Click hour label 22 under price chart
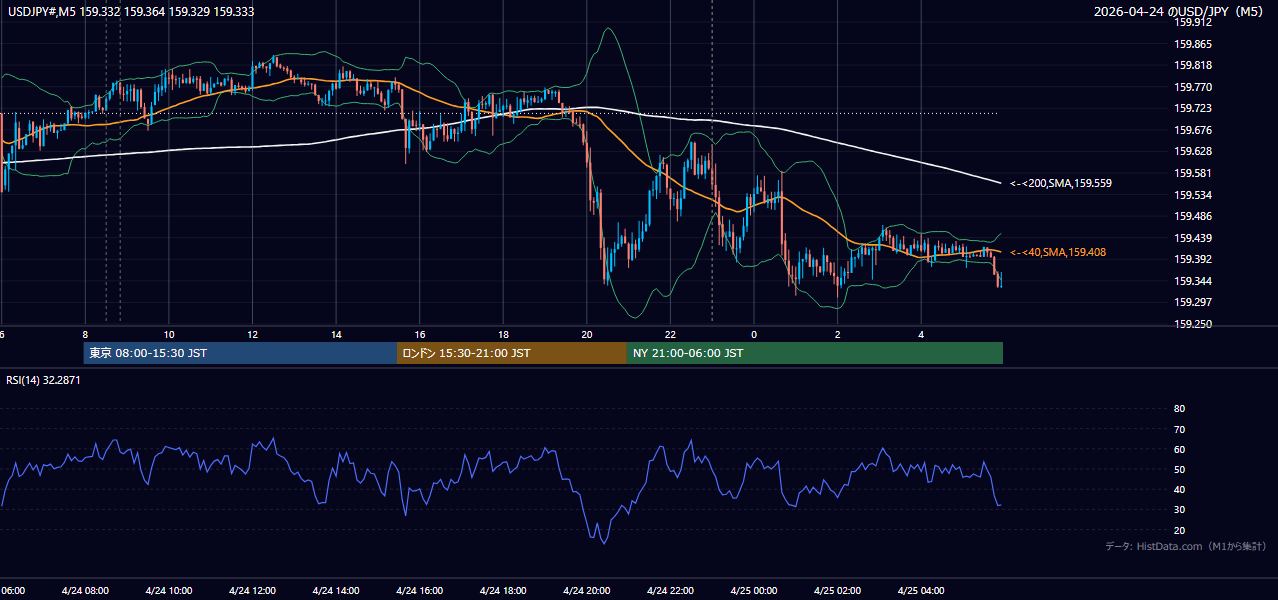1278x600 pixels. pyautogui.click(x=670, y=334)
